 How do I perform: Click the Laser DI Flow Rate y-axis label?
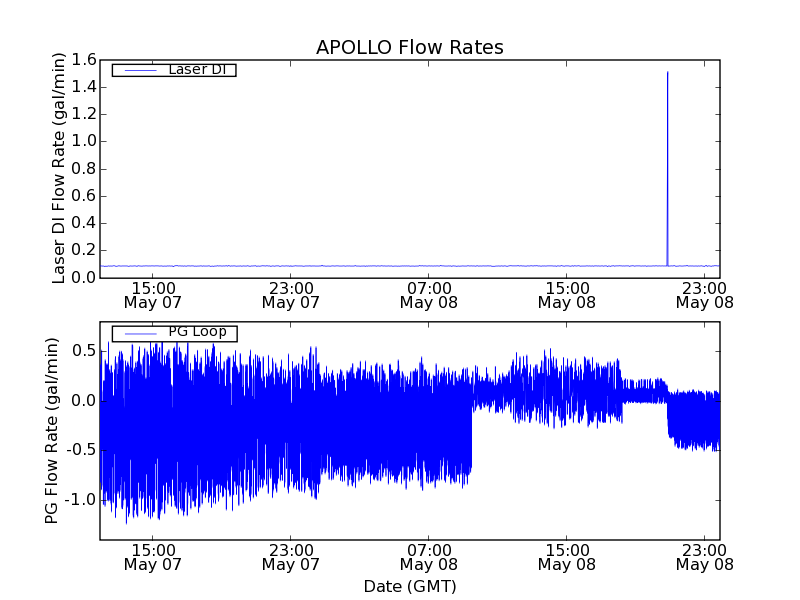tap(59, 168)
